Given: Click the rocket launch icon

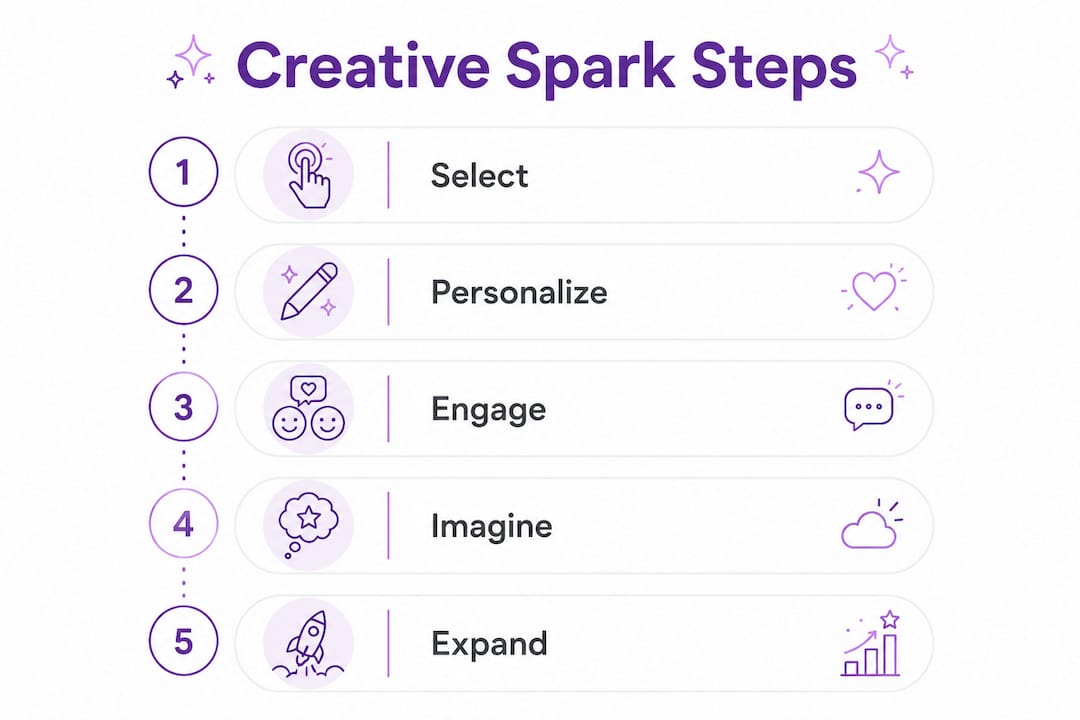Looking at the screenshot, I should (x=309, y=642).
